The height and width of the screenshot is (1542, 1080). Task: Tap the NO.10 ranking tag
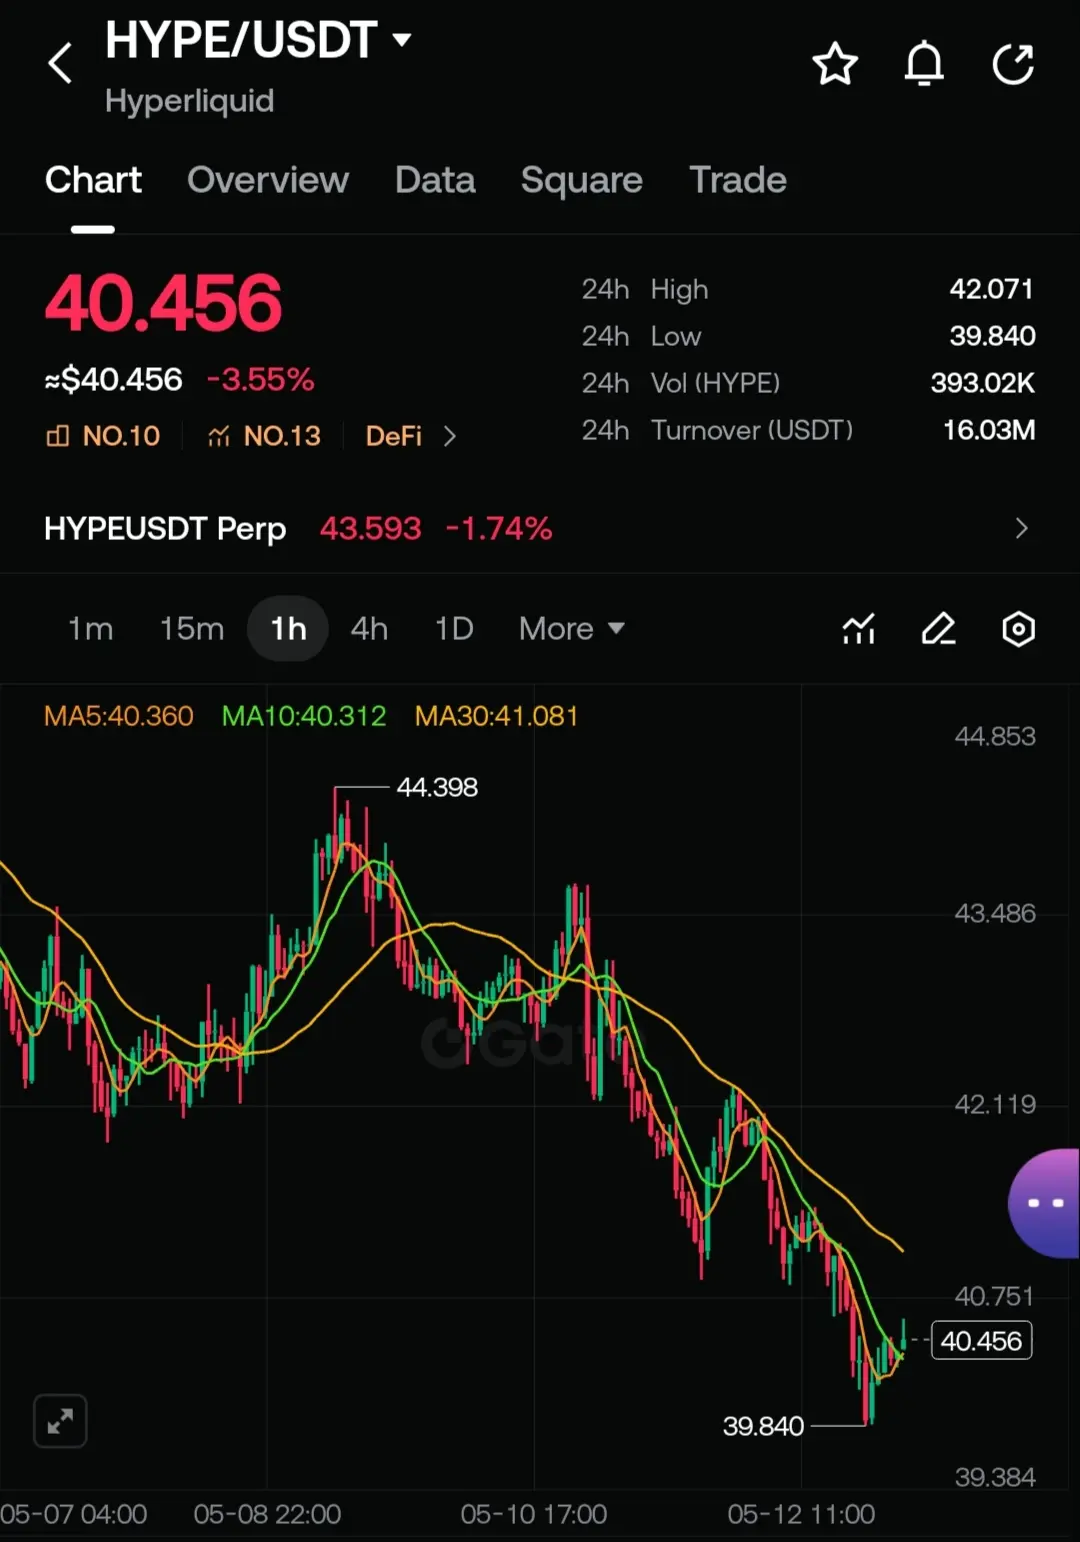pyautogui.click(x=103, y=436)
